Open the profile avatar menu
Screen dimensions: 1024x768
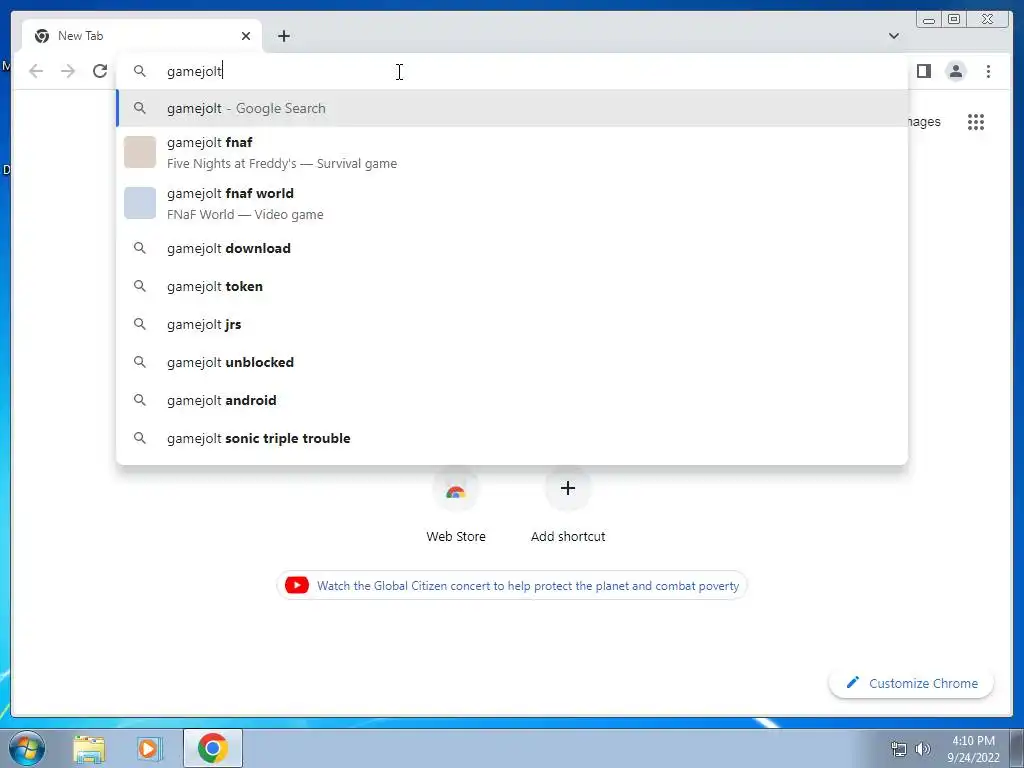point(955,71)
